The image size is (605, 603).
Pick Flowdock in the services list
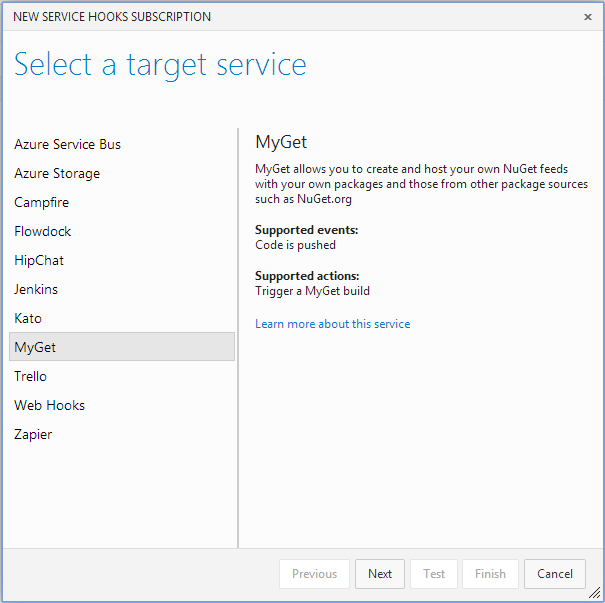[x=43, y=231]
